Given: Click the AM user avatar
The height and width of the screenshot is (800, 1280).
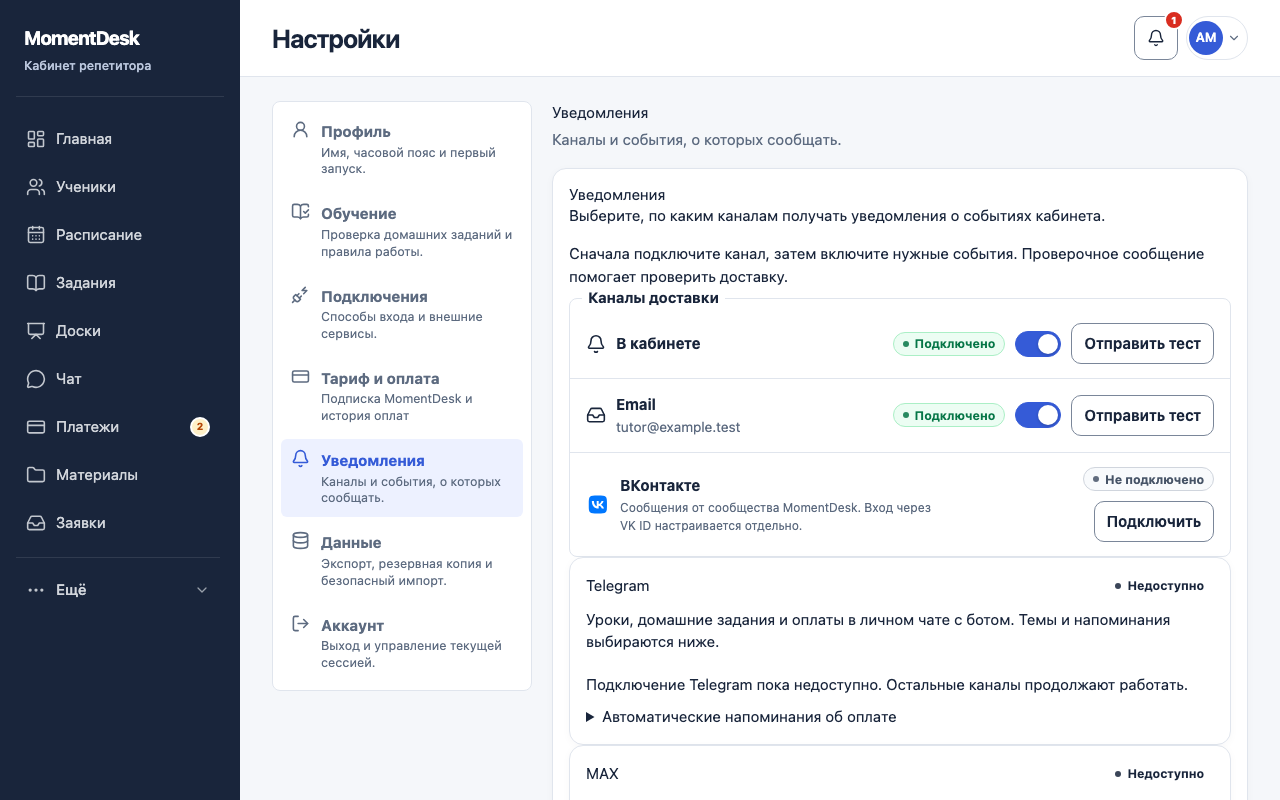Looking at the screenshot, I should click(x=1206, y=38).
